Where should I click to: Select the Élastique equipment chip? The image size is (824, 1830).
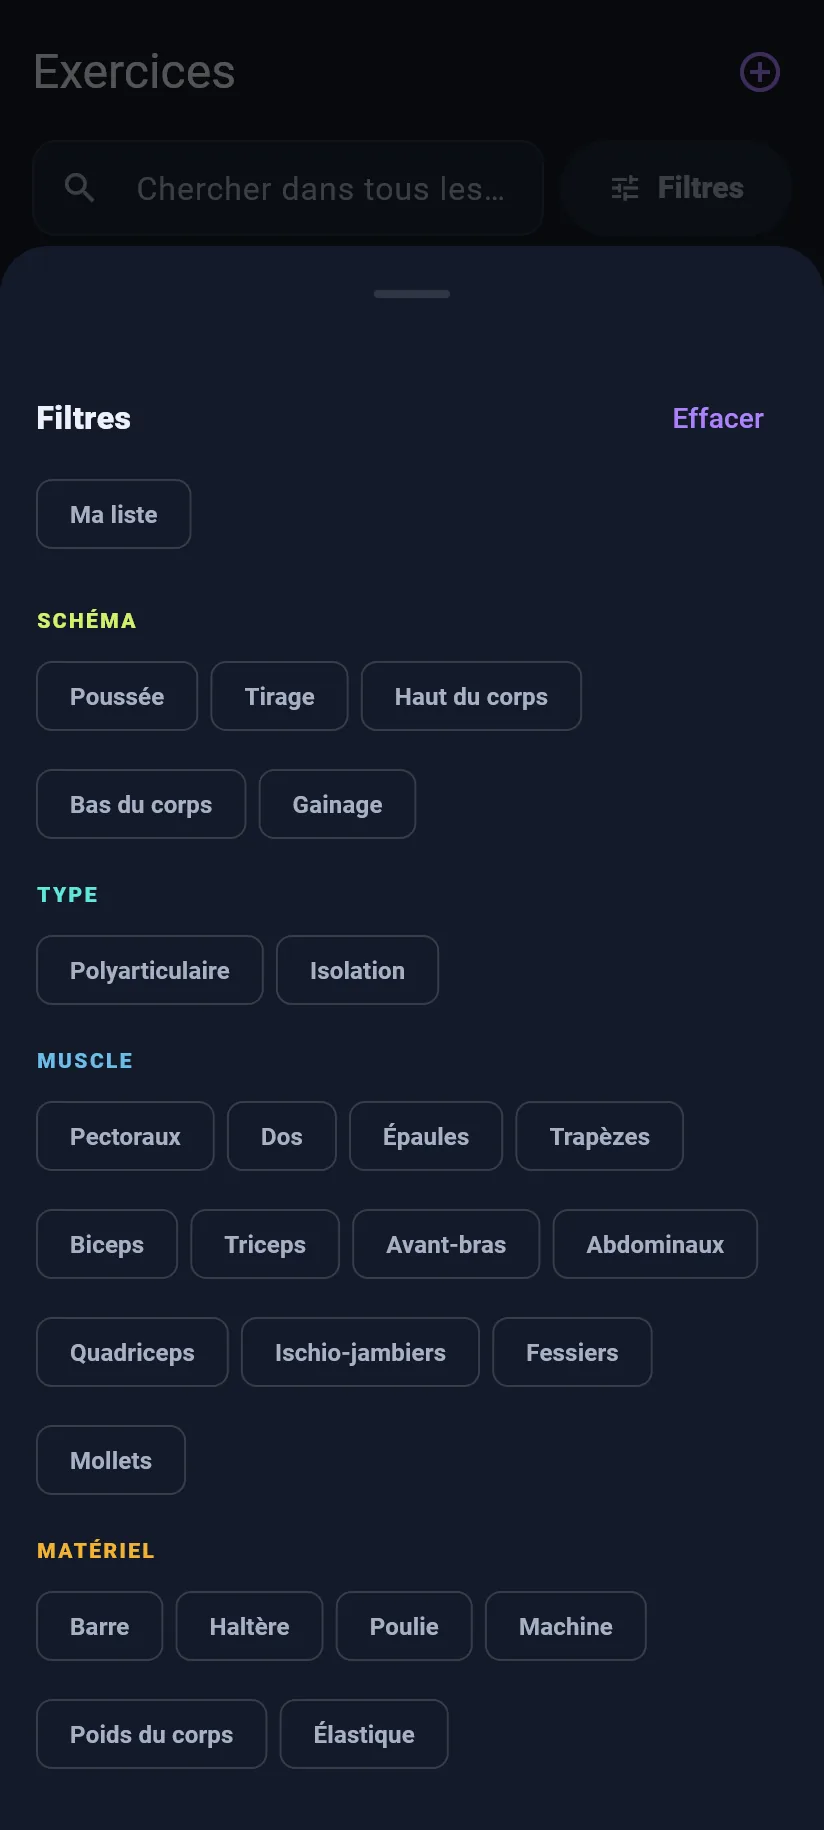pyautogui.click(x=364, y=1734)
